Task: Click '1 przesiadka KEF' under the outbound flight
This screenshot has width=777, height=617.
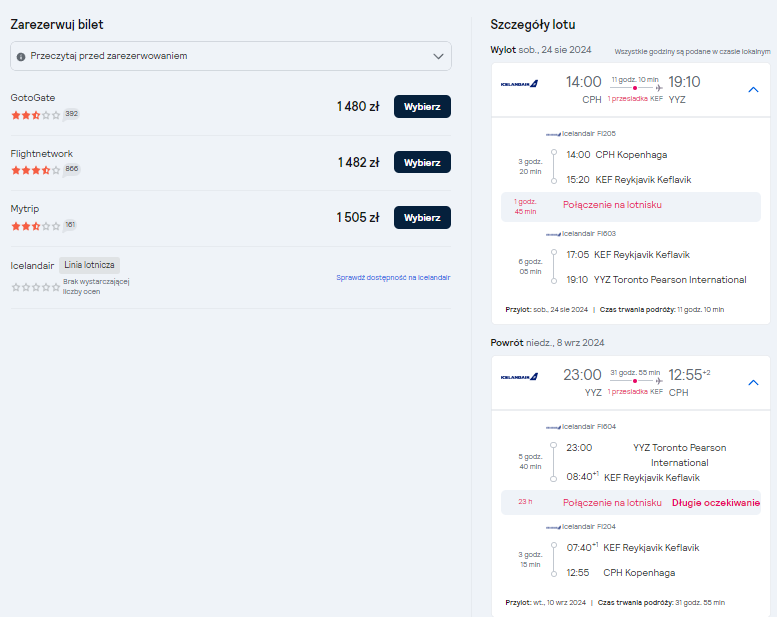Action: pyautogui.click(x=635, y=99)
